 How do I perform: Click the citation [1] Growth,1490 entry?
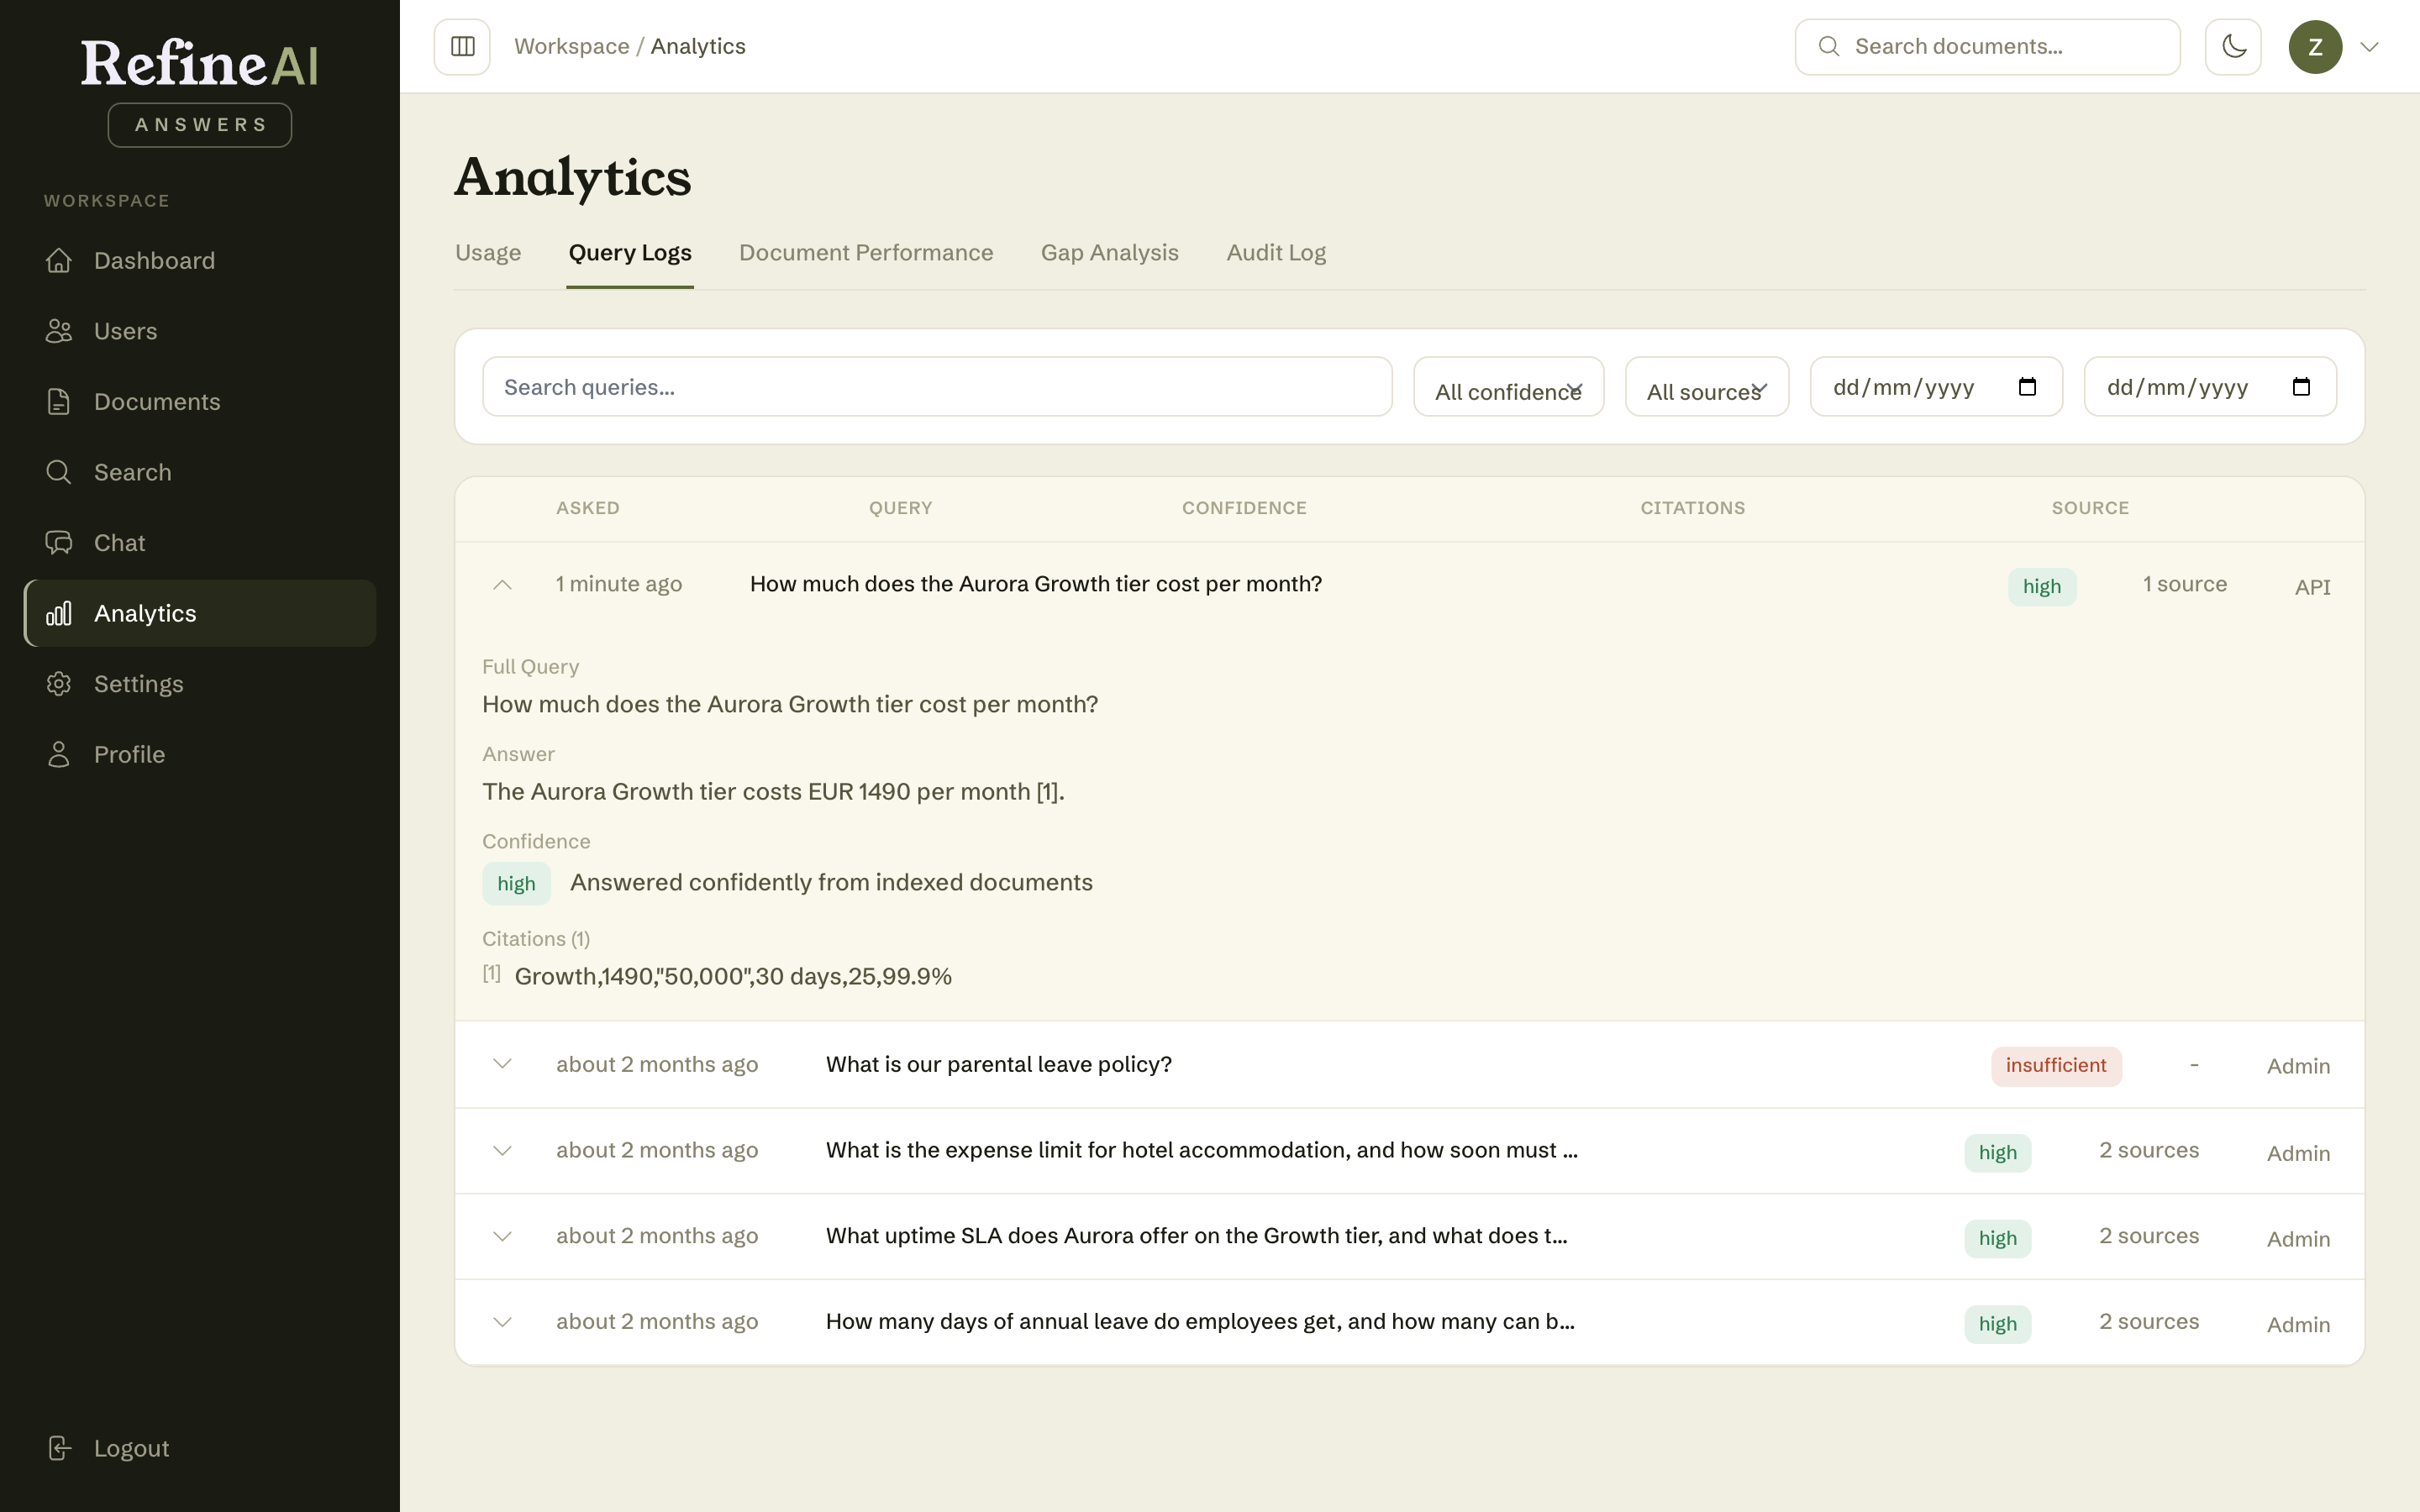(717, 976)
